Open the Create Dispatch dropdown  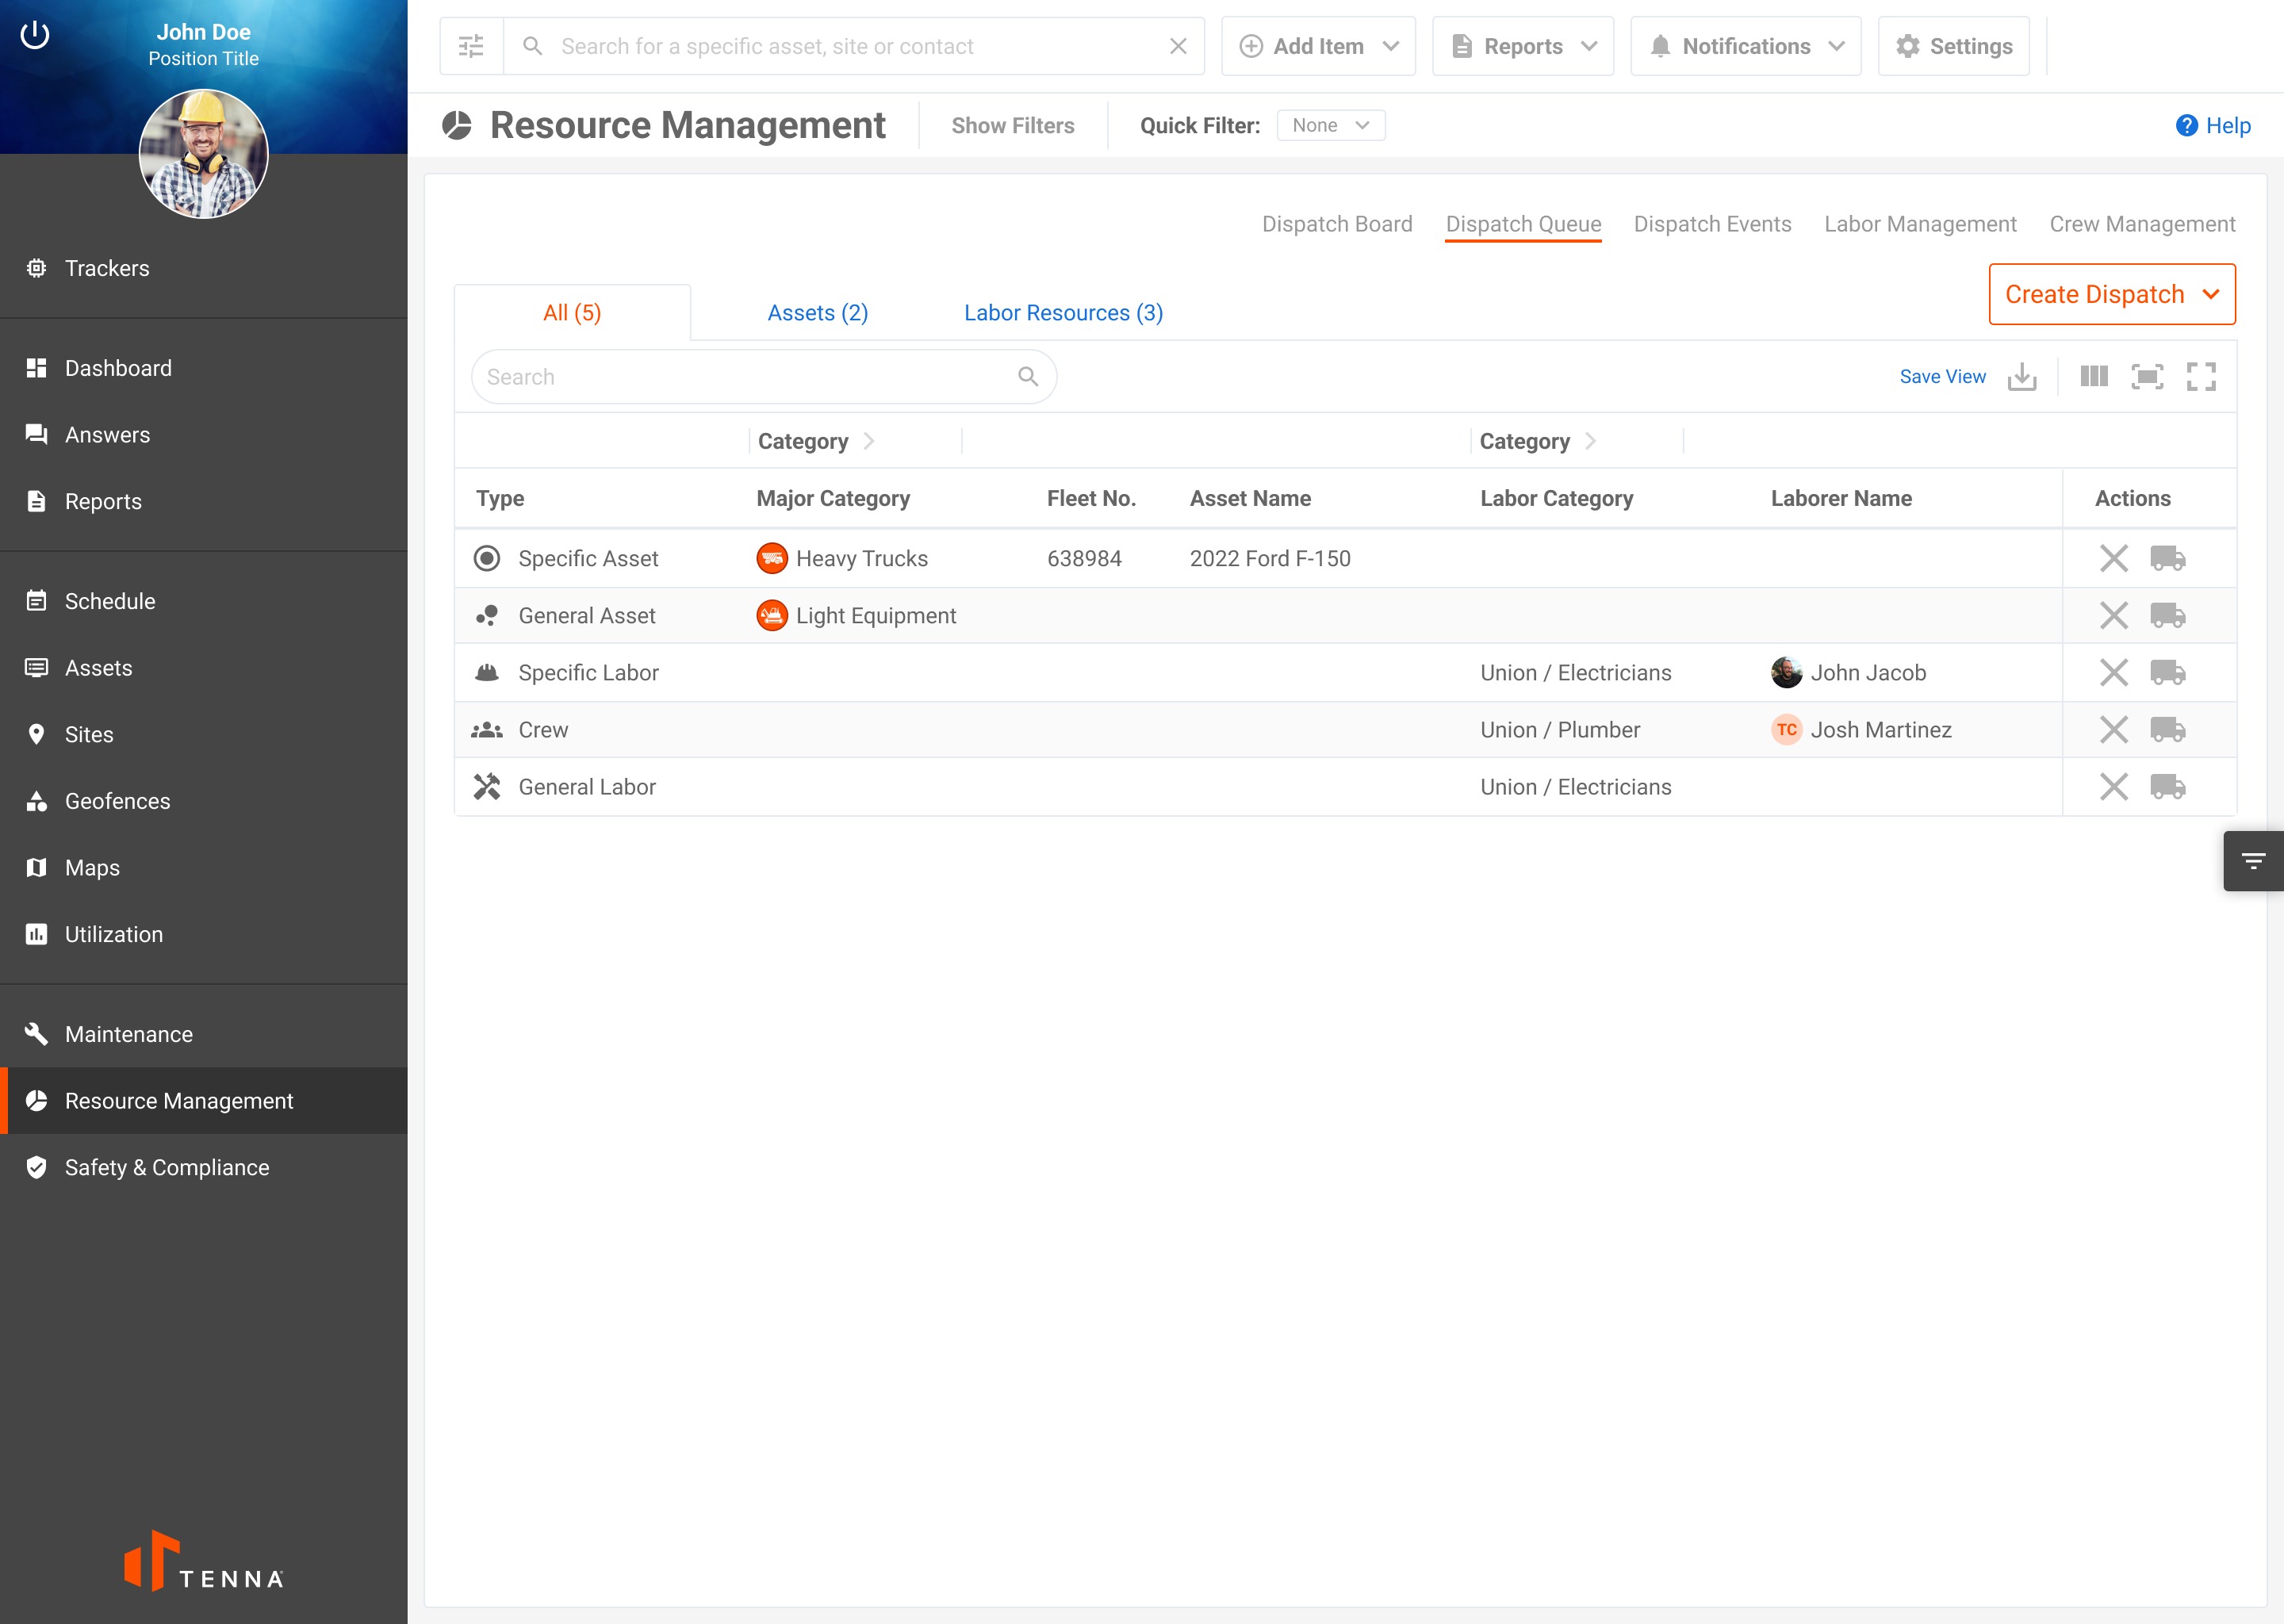coord(2112,294)
